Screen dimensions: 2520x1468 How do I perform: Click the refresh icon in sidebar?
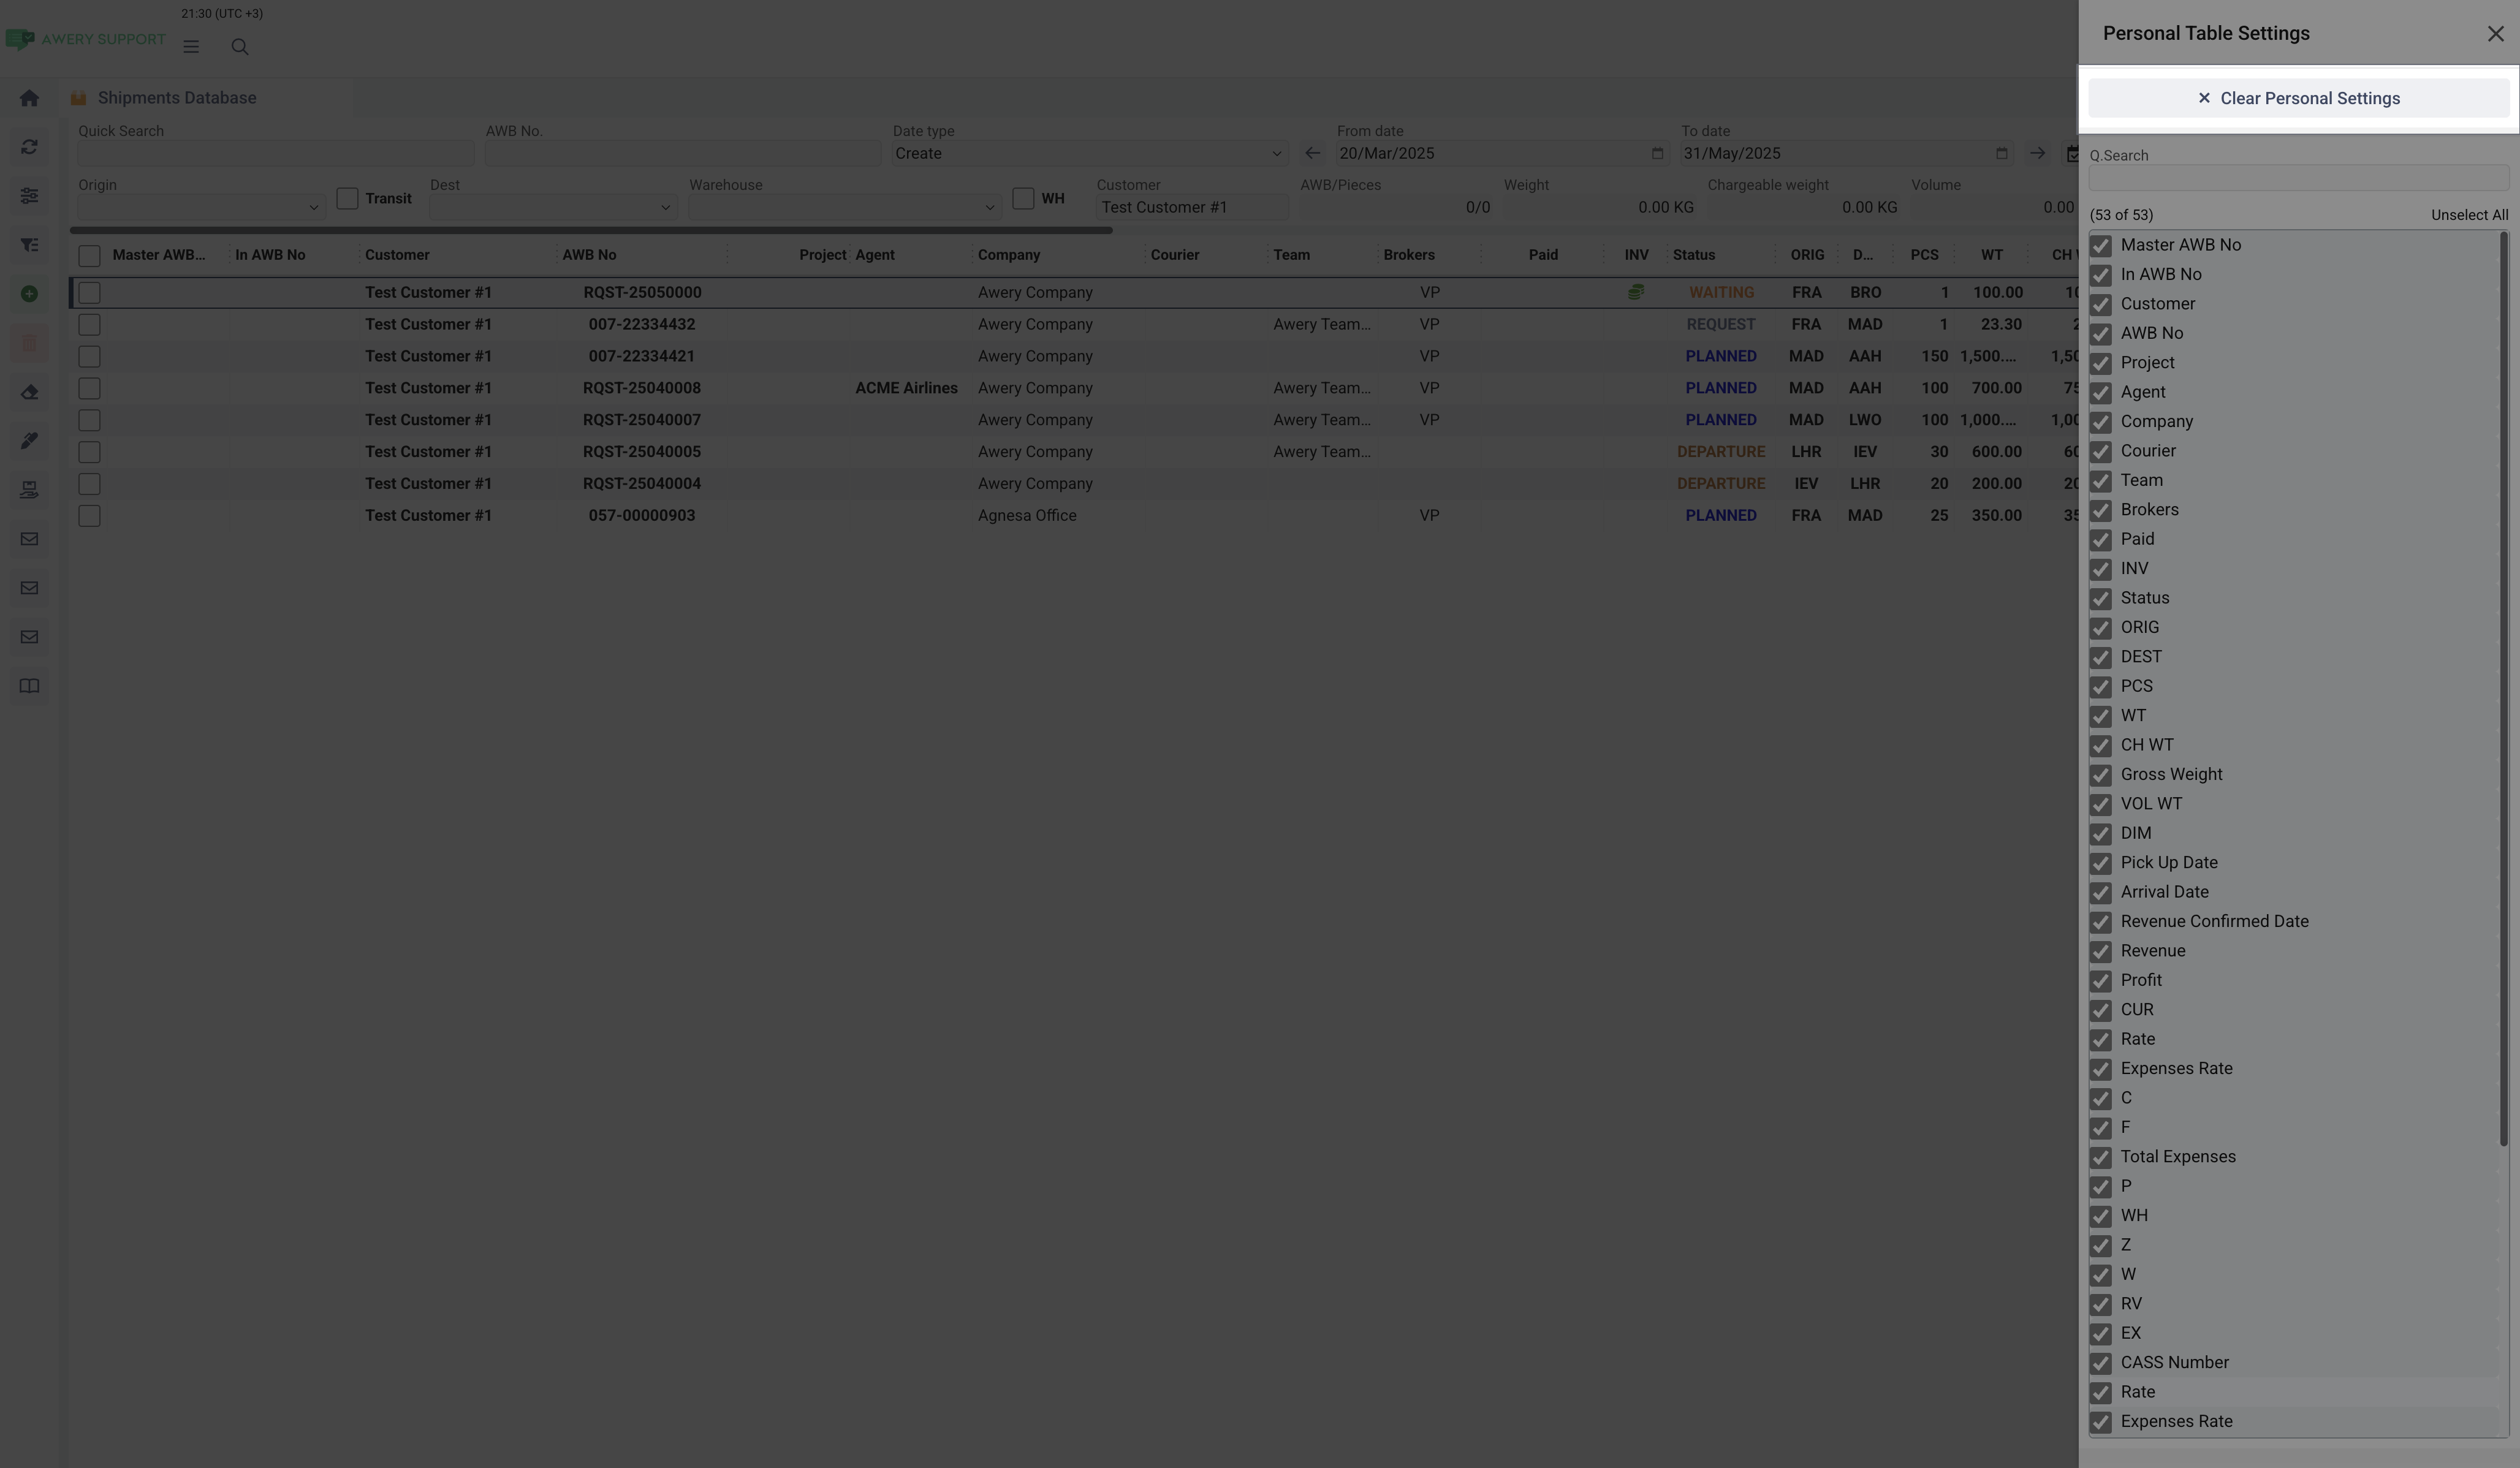point(29,147)
